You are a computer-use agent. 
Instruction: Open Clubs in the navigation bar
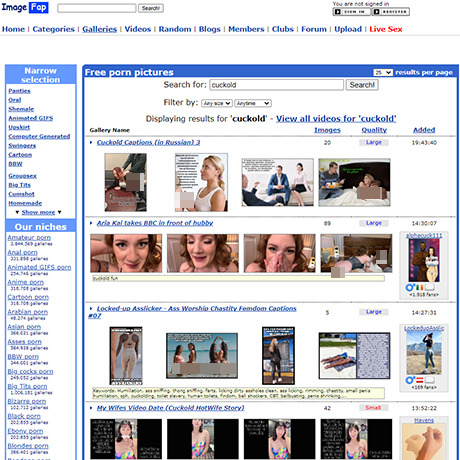[283, 29]
